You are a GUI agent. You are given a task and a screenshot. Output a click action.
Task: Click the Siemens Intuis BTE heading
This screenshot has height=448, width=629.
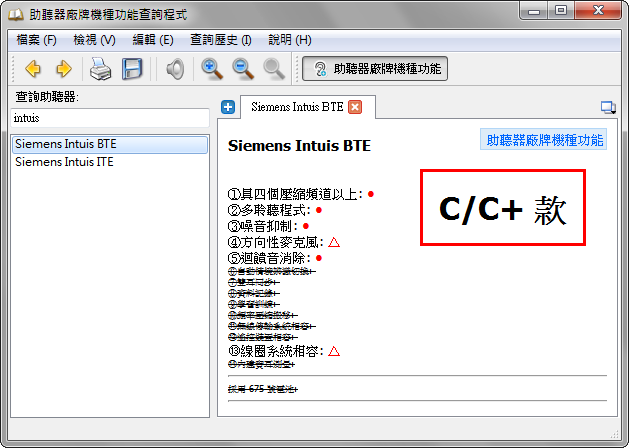299,145
